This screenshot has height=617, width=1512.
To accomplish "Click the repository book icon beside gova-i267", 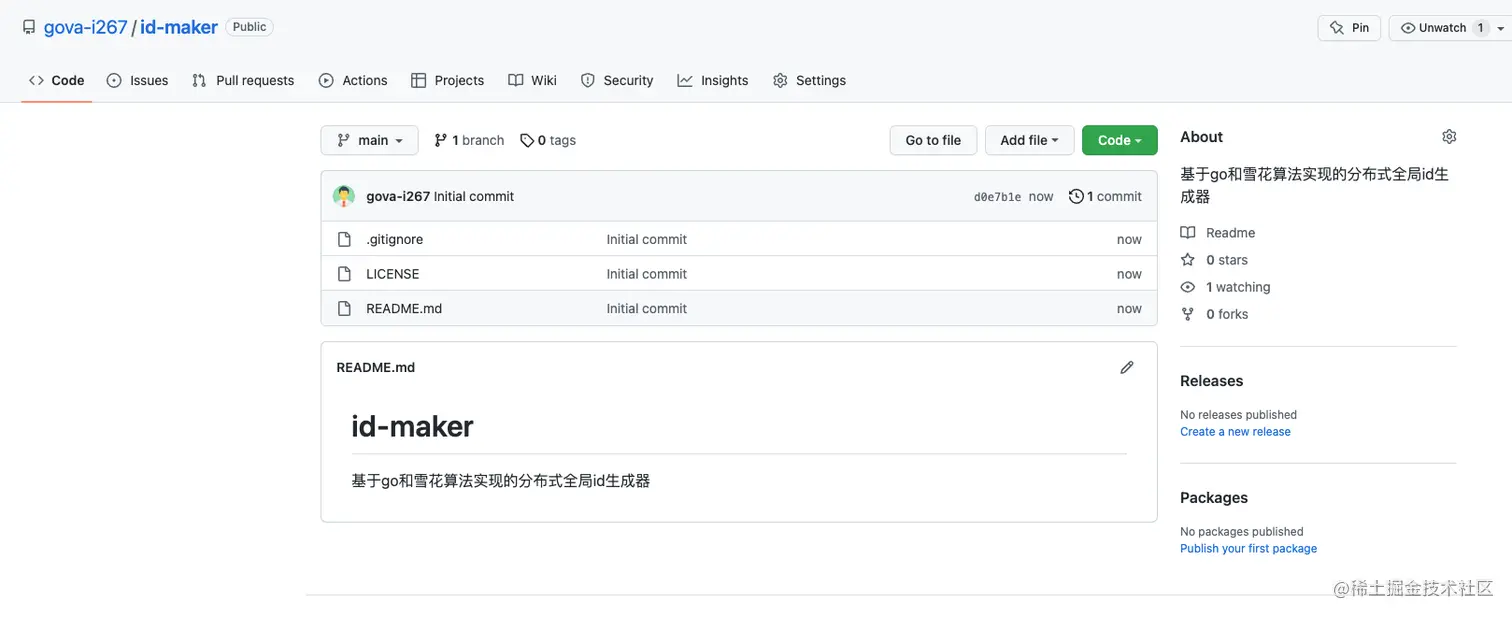I will click(x=29, y=27).
